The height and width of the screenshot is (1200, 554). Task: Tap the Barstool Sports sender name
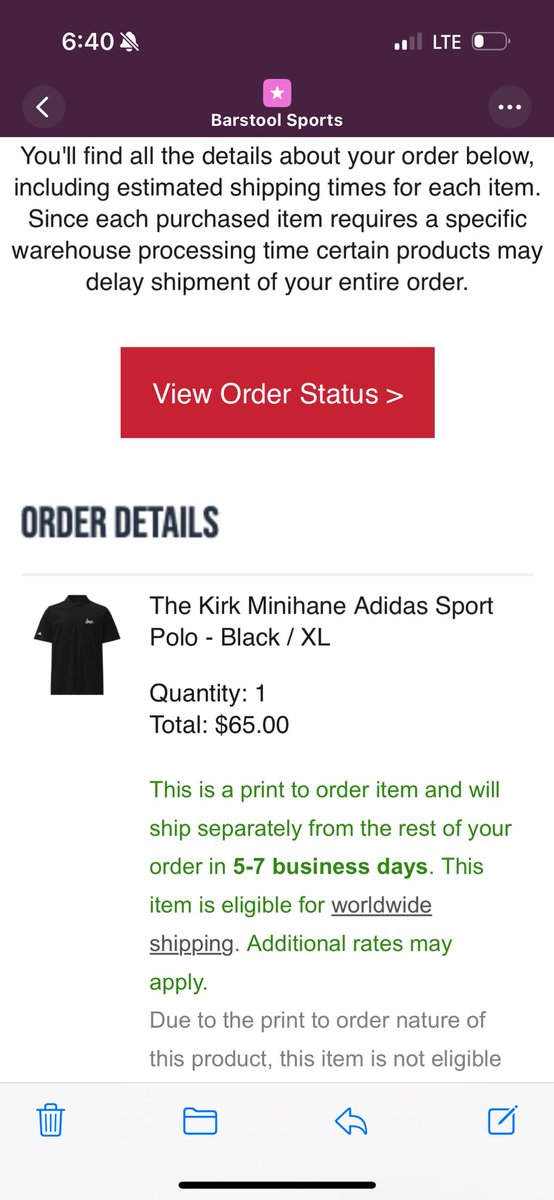277,121
